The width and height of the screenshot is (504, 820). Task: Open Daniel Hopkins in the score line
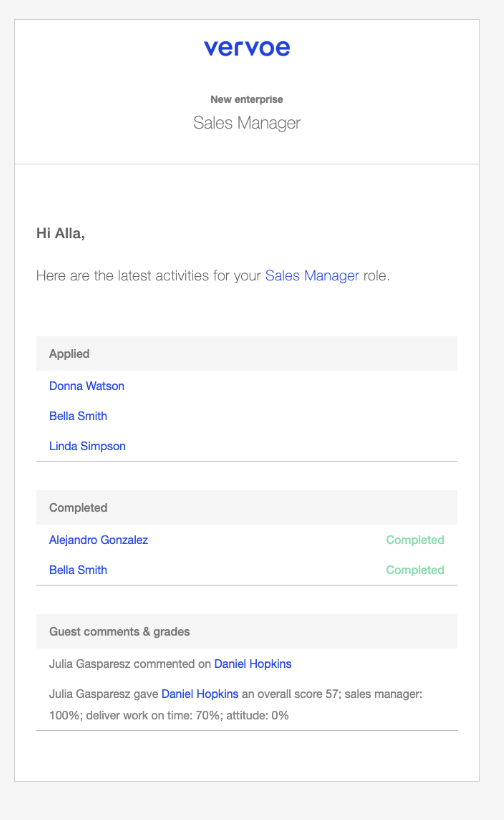click(200, 694)
